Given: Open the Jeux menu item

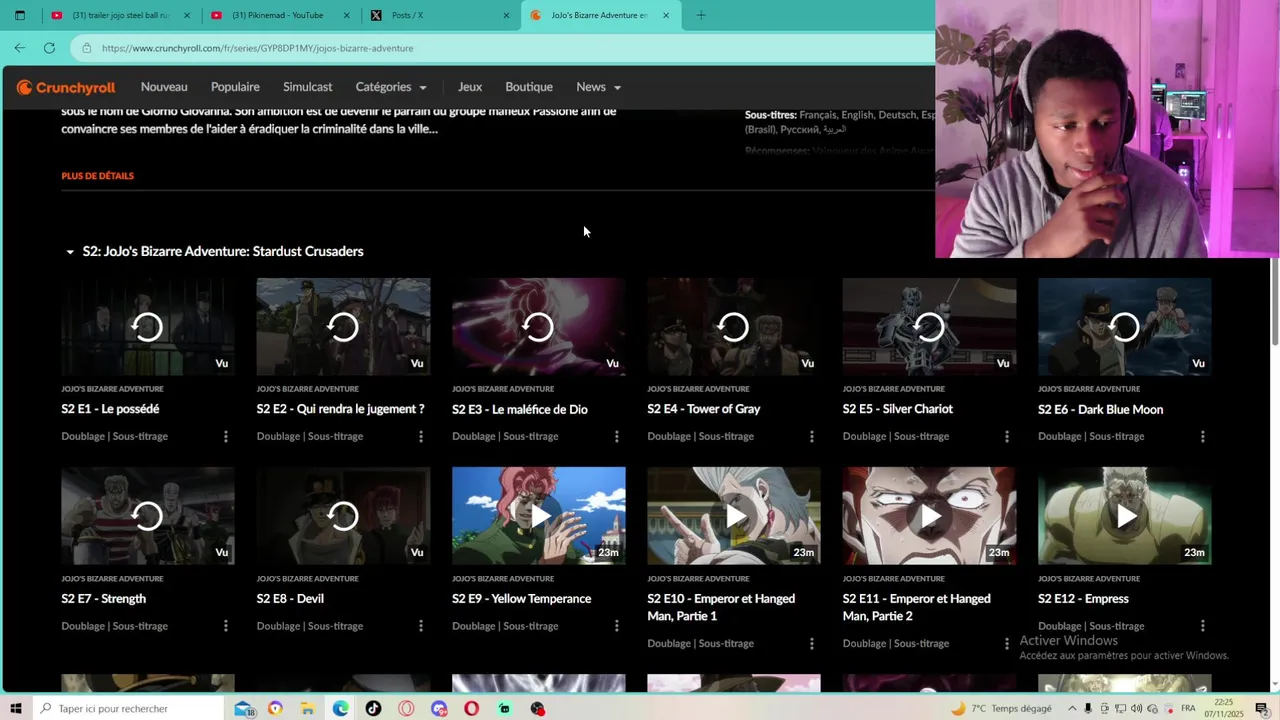Looking at the screenshot, I should coord(470,87).
